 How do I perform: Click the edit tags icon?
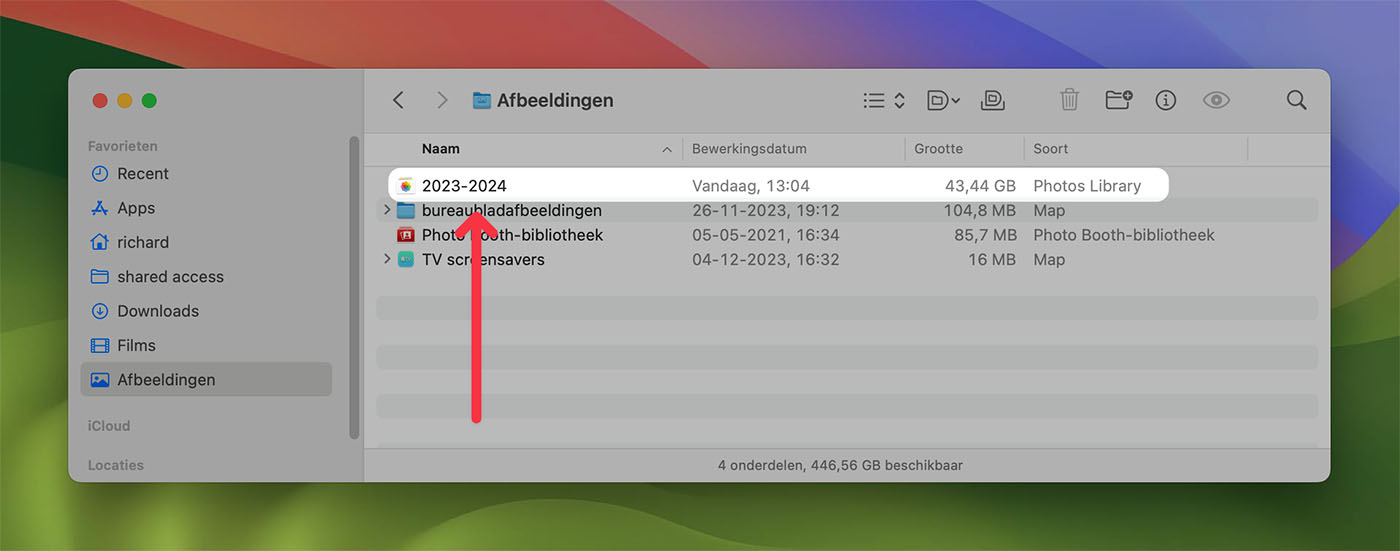tap(993, 100)
